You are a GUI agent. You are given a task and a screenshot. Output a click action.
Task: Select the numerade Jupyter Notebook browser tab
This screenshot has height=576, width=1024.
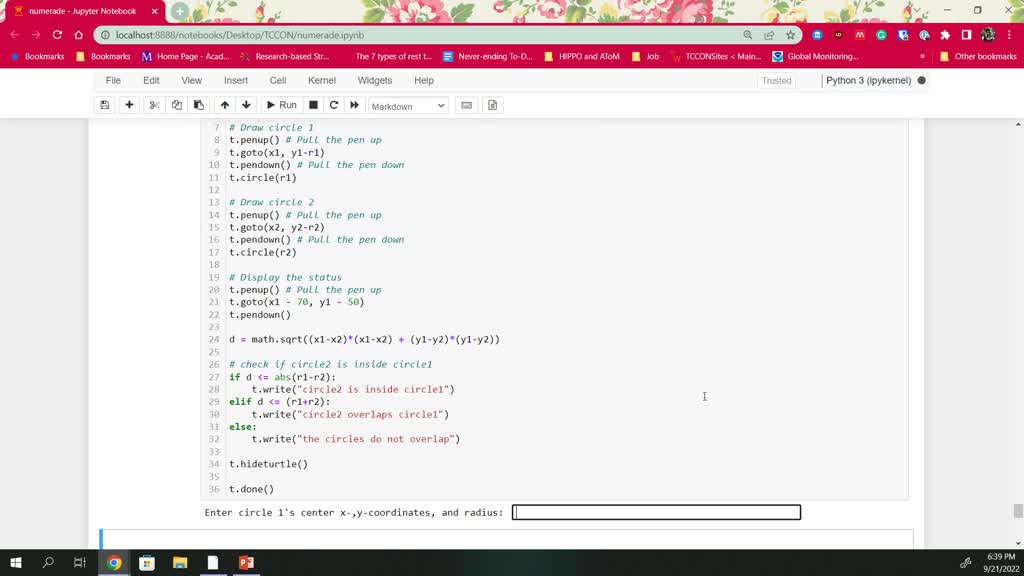pyautogui.click(x=83, y=11)
